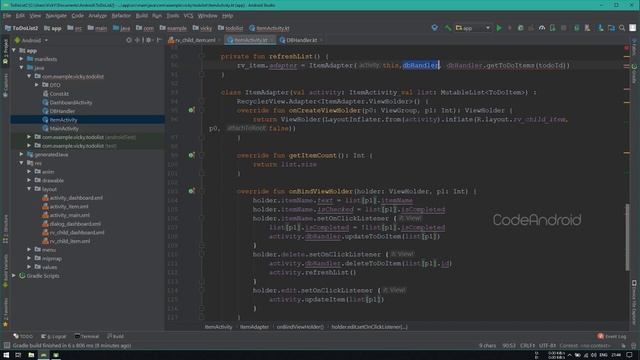The height and width of the screenshot is (360, 640).
Task: Click the Profile app gauge icon
Action: (x=542, y=28)
